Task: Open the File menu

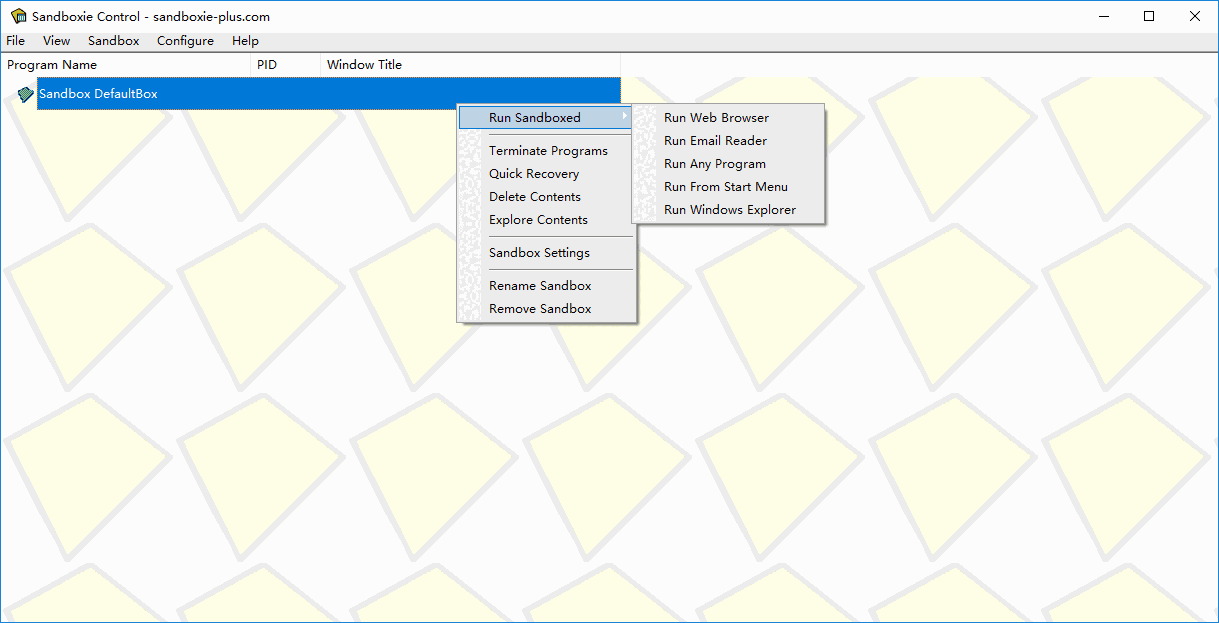Action: coord(16,41)
